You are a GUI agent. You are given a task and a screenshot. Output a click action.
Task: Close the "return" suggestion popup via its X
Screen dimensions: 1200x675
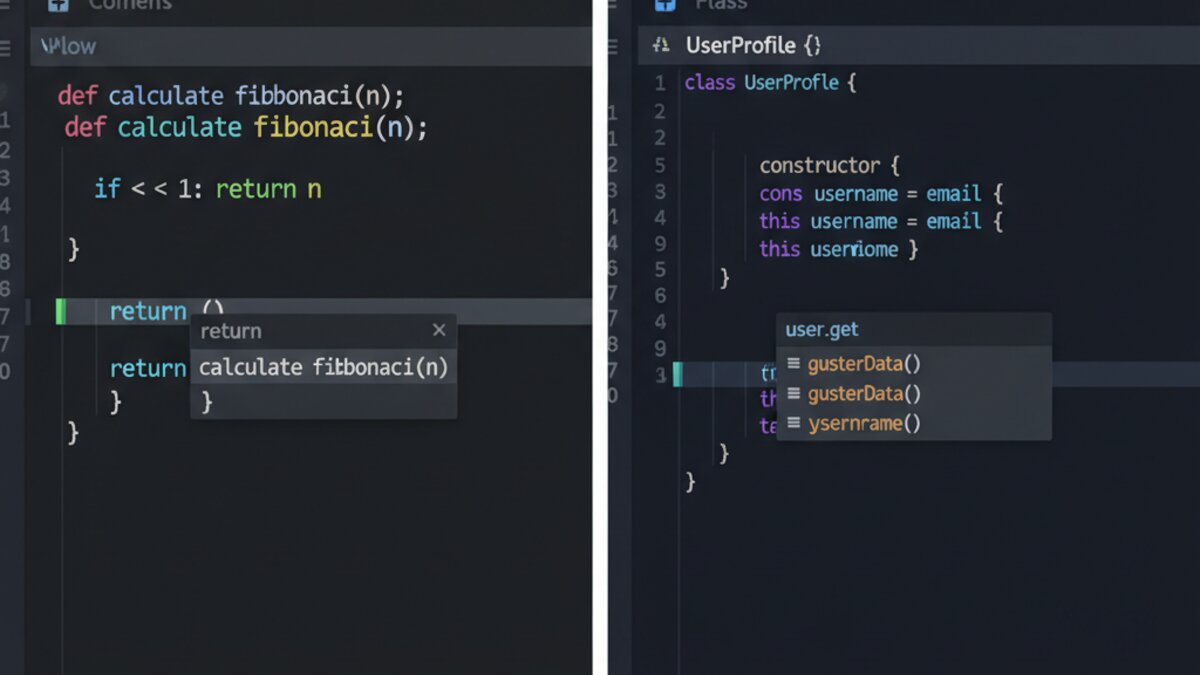(x=439, y=330)
